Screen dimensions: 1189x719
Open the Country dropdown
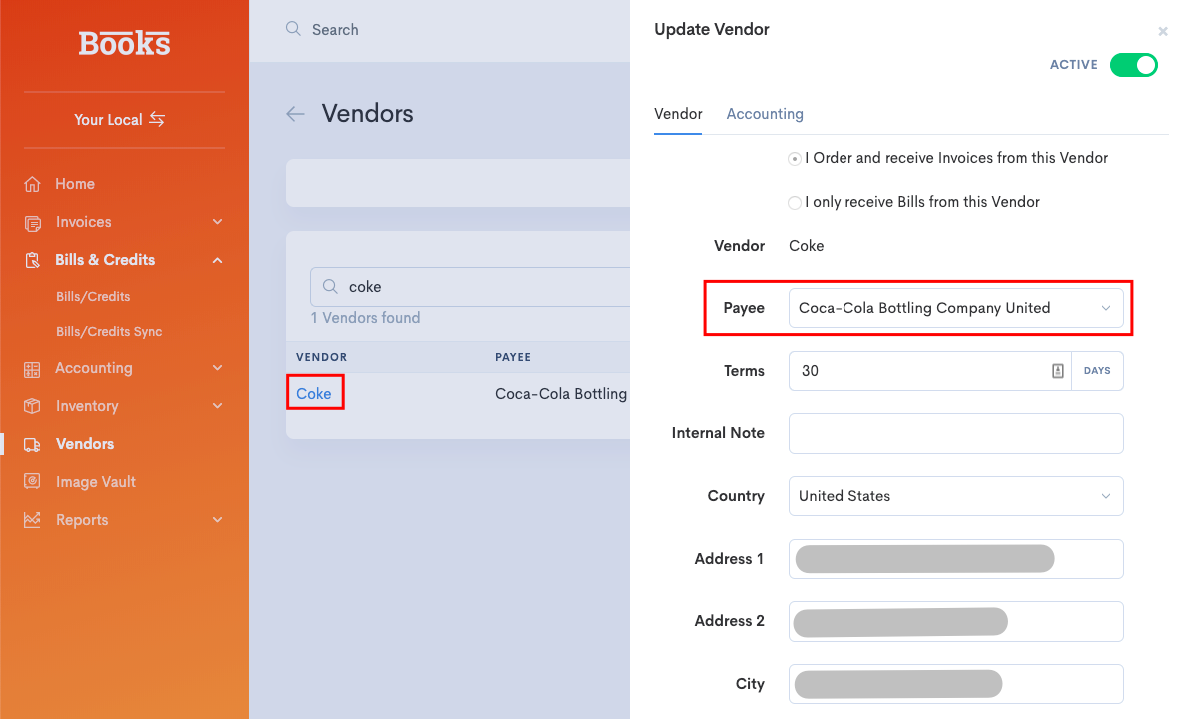(x=955, y=496)
